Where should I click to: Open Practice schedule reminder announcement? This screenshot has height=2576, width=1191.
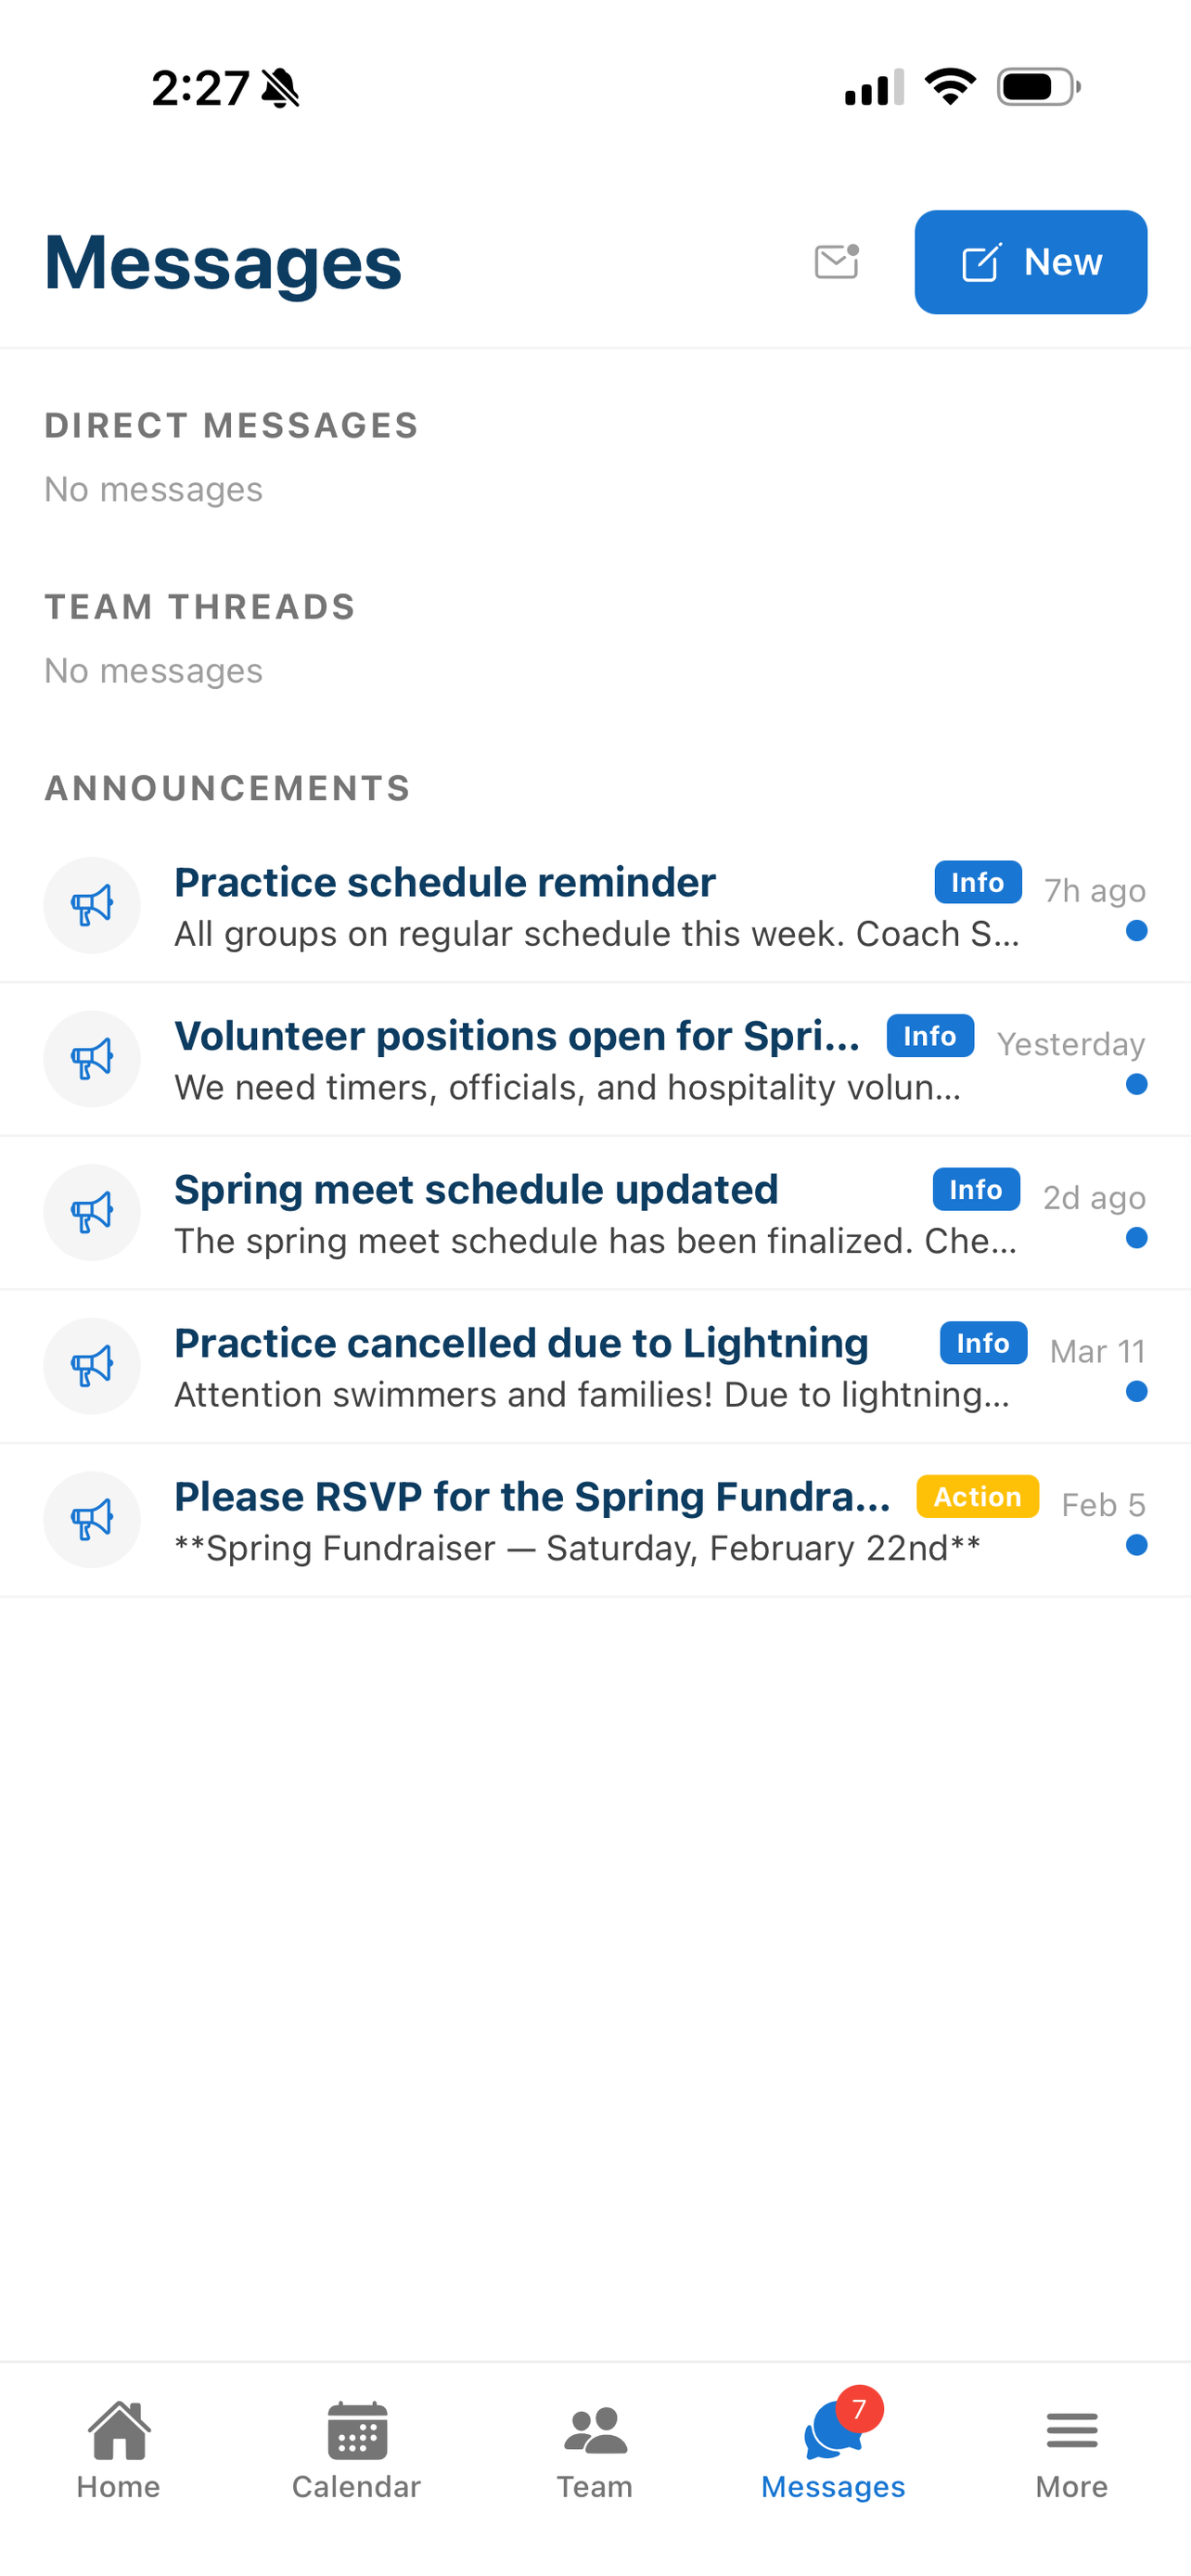[595, 906]
